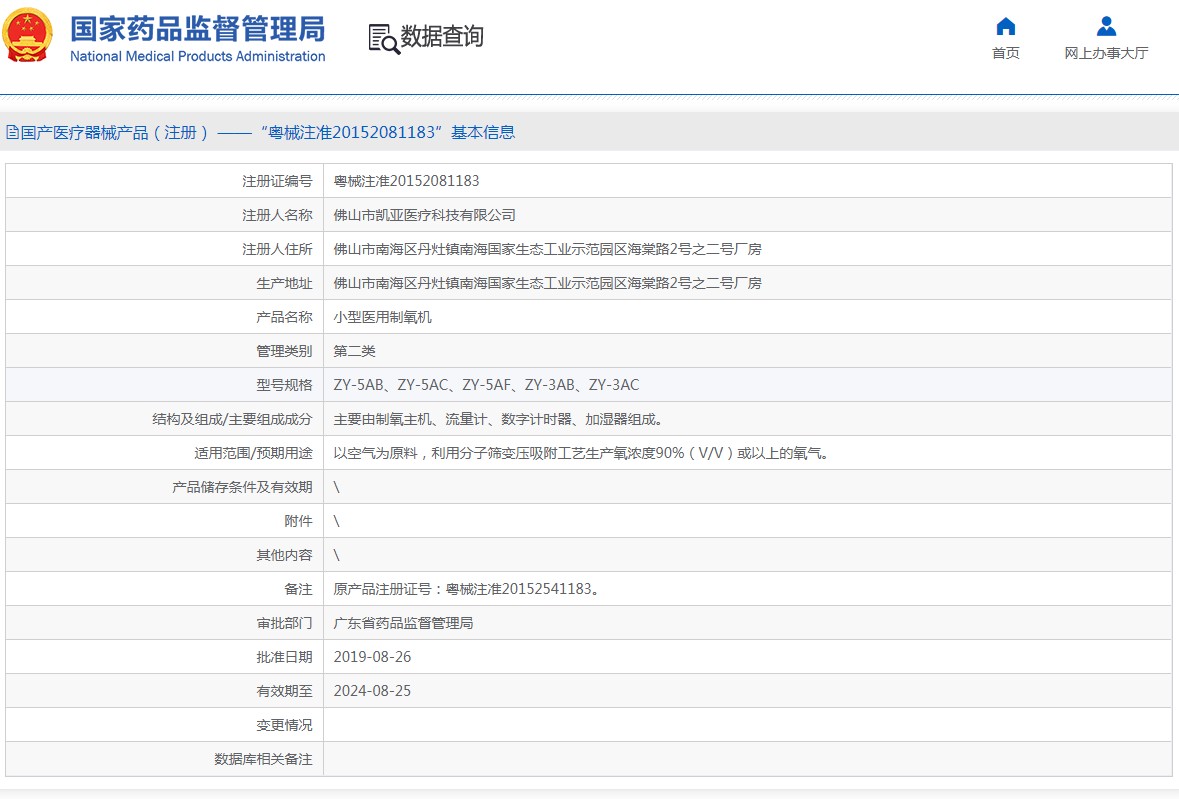Screen dimensions: 1179x799
Task: Select intended use text 以空气为原料
Action: coord(580,453)
